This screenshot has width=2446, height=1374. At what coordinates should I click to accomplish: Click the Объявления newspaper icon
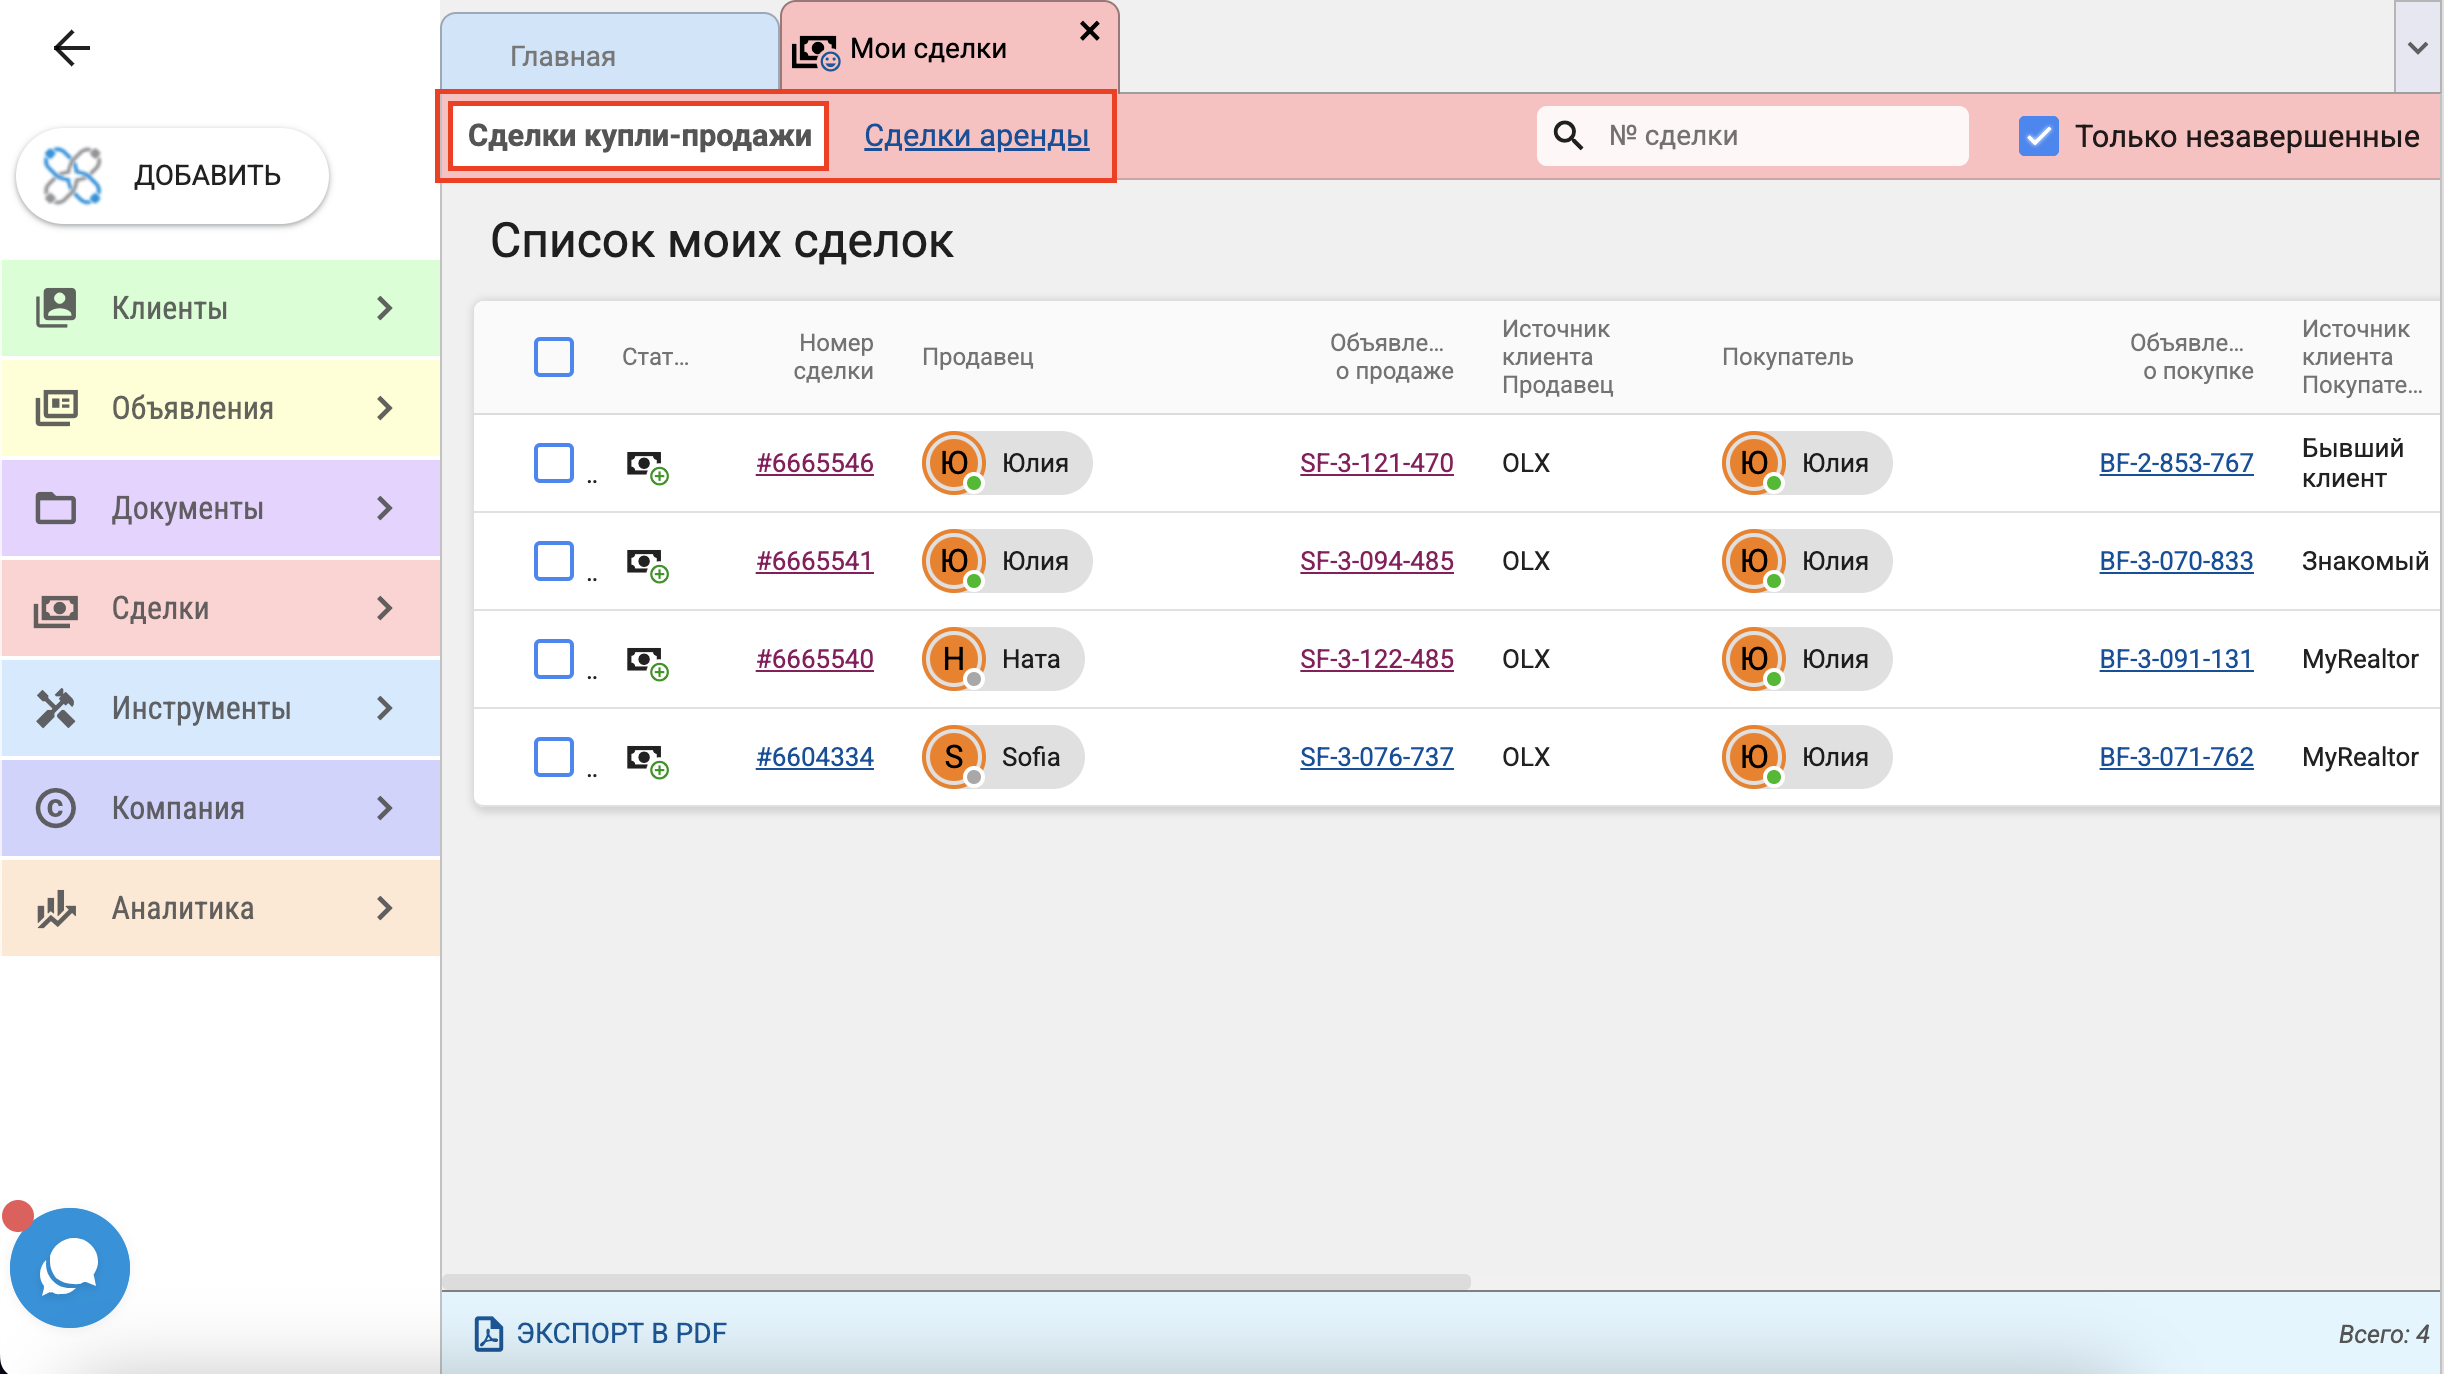click(56, 408)
